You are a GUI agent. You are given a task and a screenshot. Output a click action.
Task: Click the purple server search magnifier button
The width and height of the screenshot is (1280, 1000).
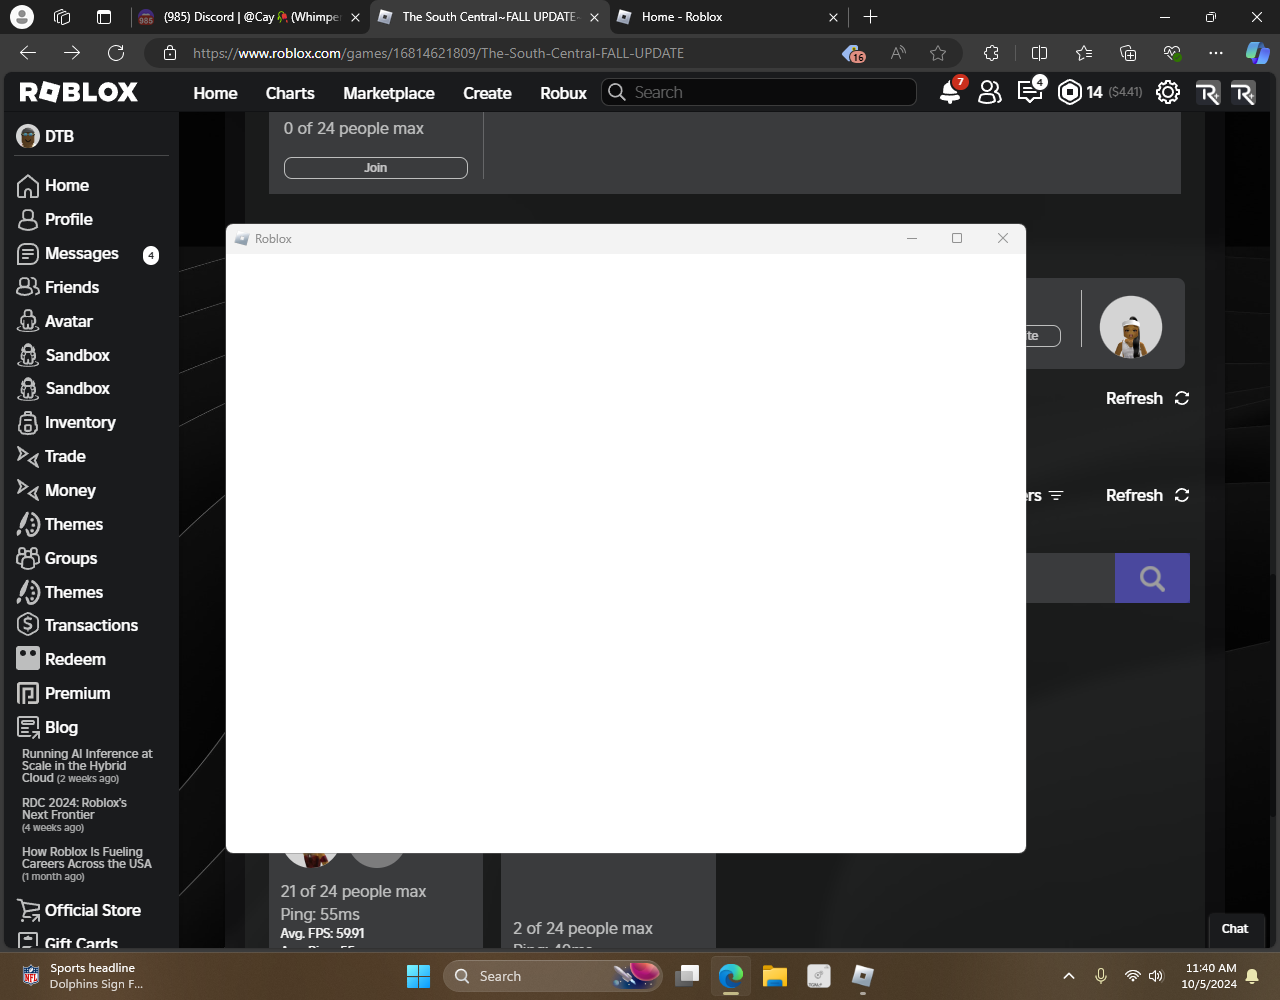(1152, 578)
